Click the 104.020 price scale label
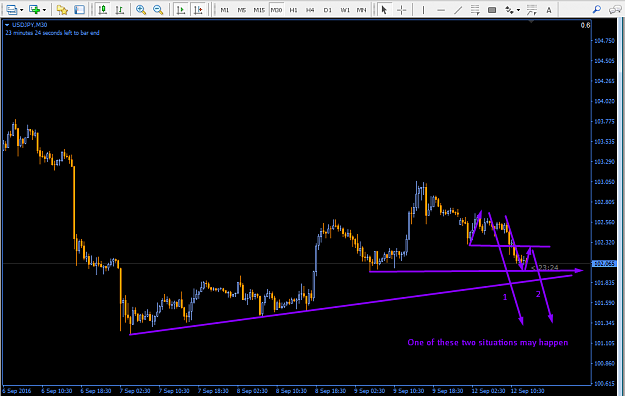Screen dimensions: 625x396 (604, 101)
